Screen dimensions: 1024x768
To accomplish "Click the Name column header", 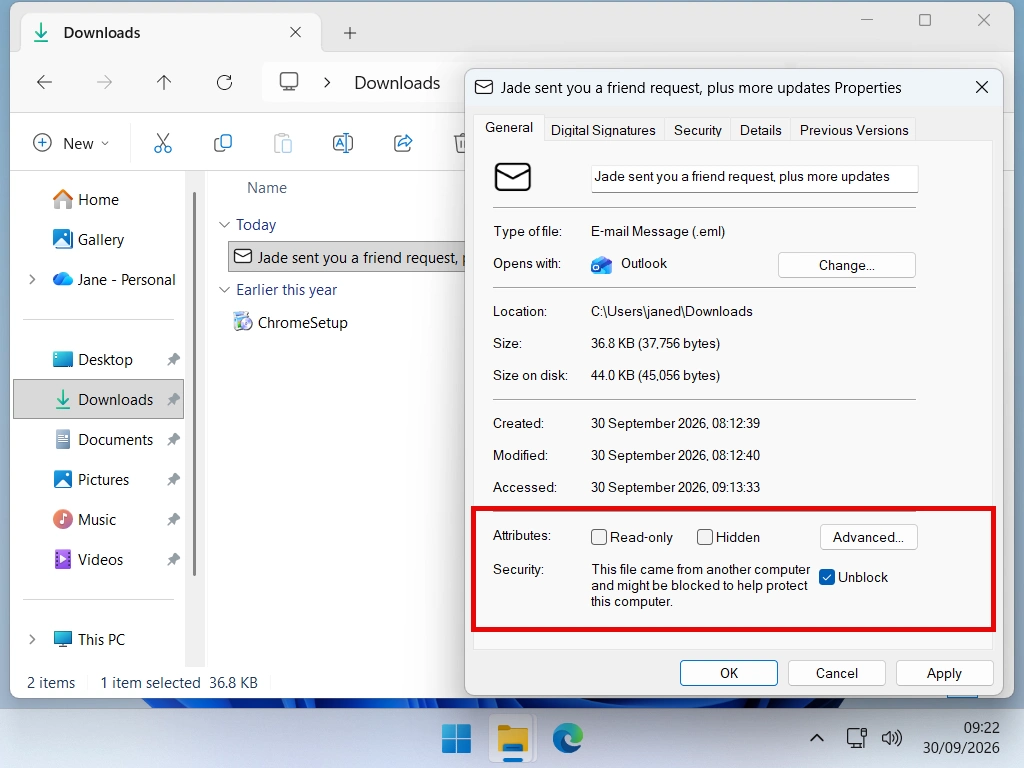I will 266,188.
